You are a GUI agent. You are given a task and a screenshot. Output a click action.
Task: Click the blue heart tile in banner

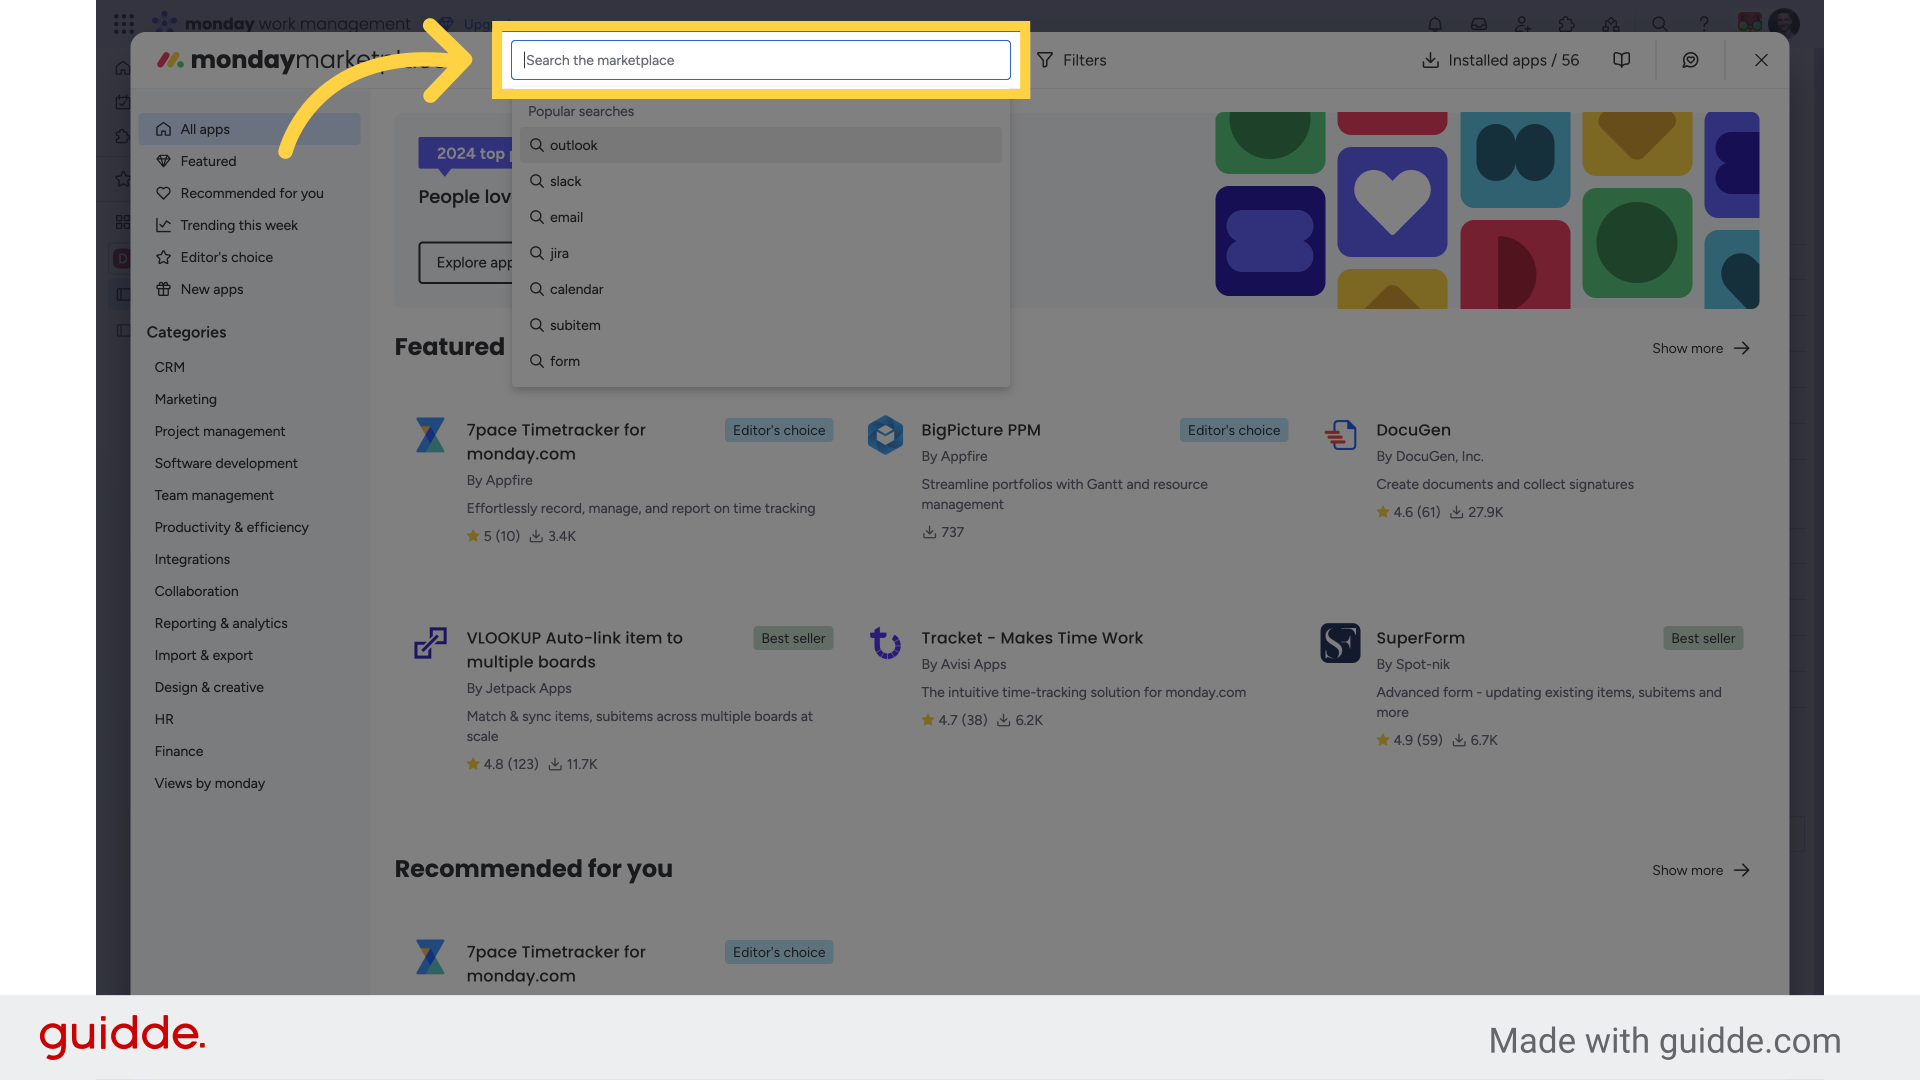tap(1392, 202)
